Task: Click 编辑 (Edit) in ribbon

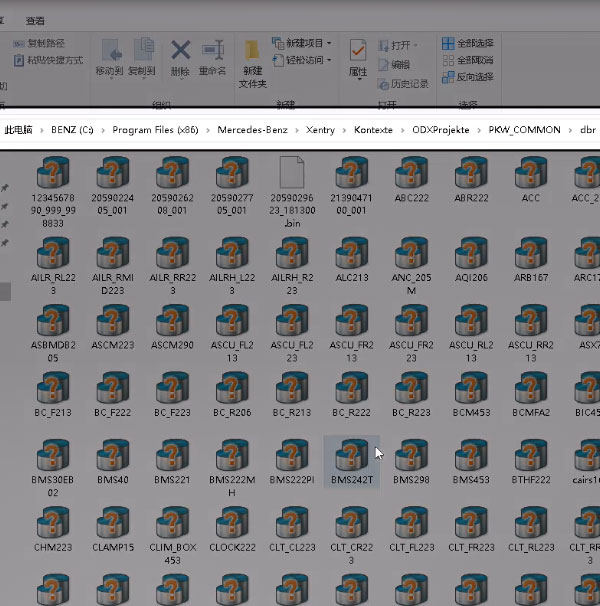Action: tap(394, 65)
